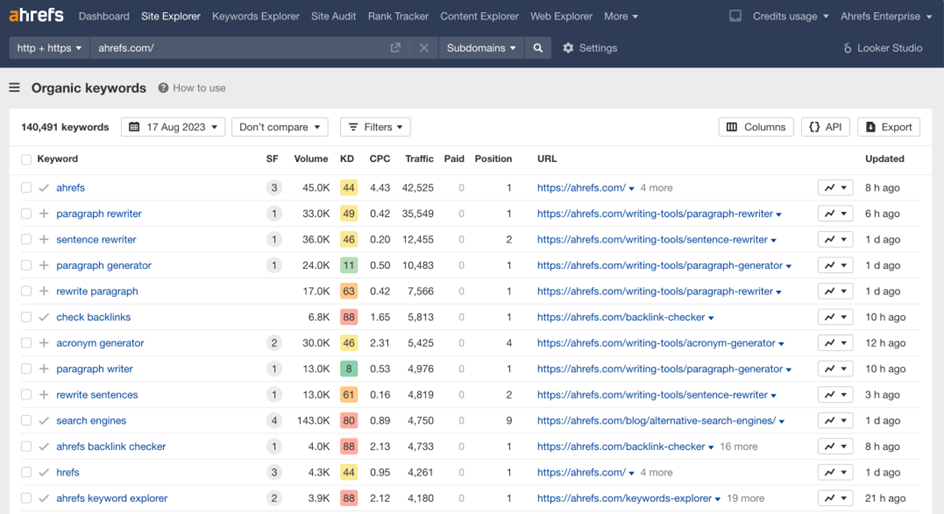Check the paragraph rewriter row checkbox
944x514 pixels.
click(26, 214)
